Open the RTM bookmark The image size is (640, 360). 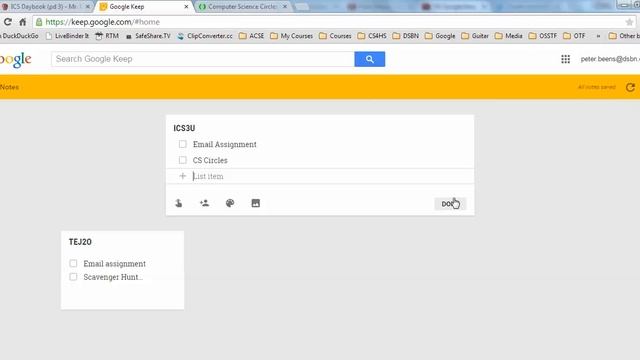point(107,36)
